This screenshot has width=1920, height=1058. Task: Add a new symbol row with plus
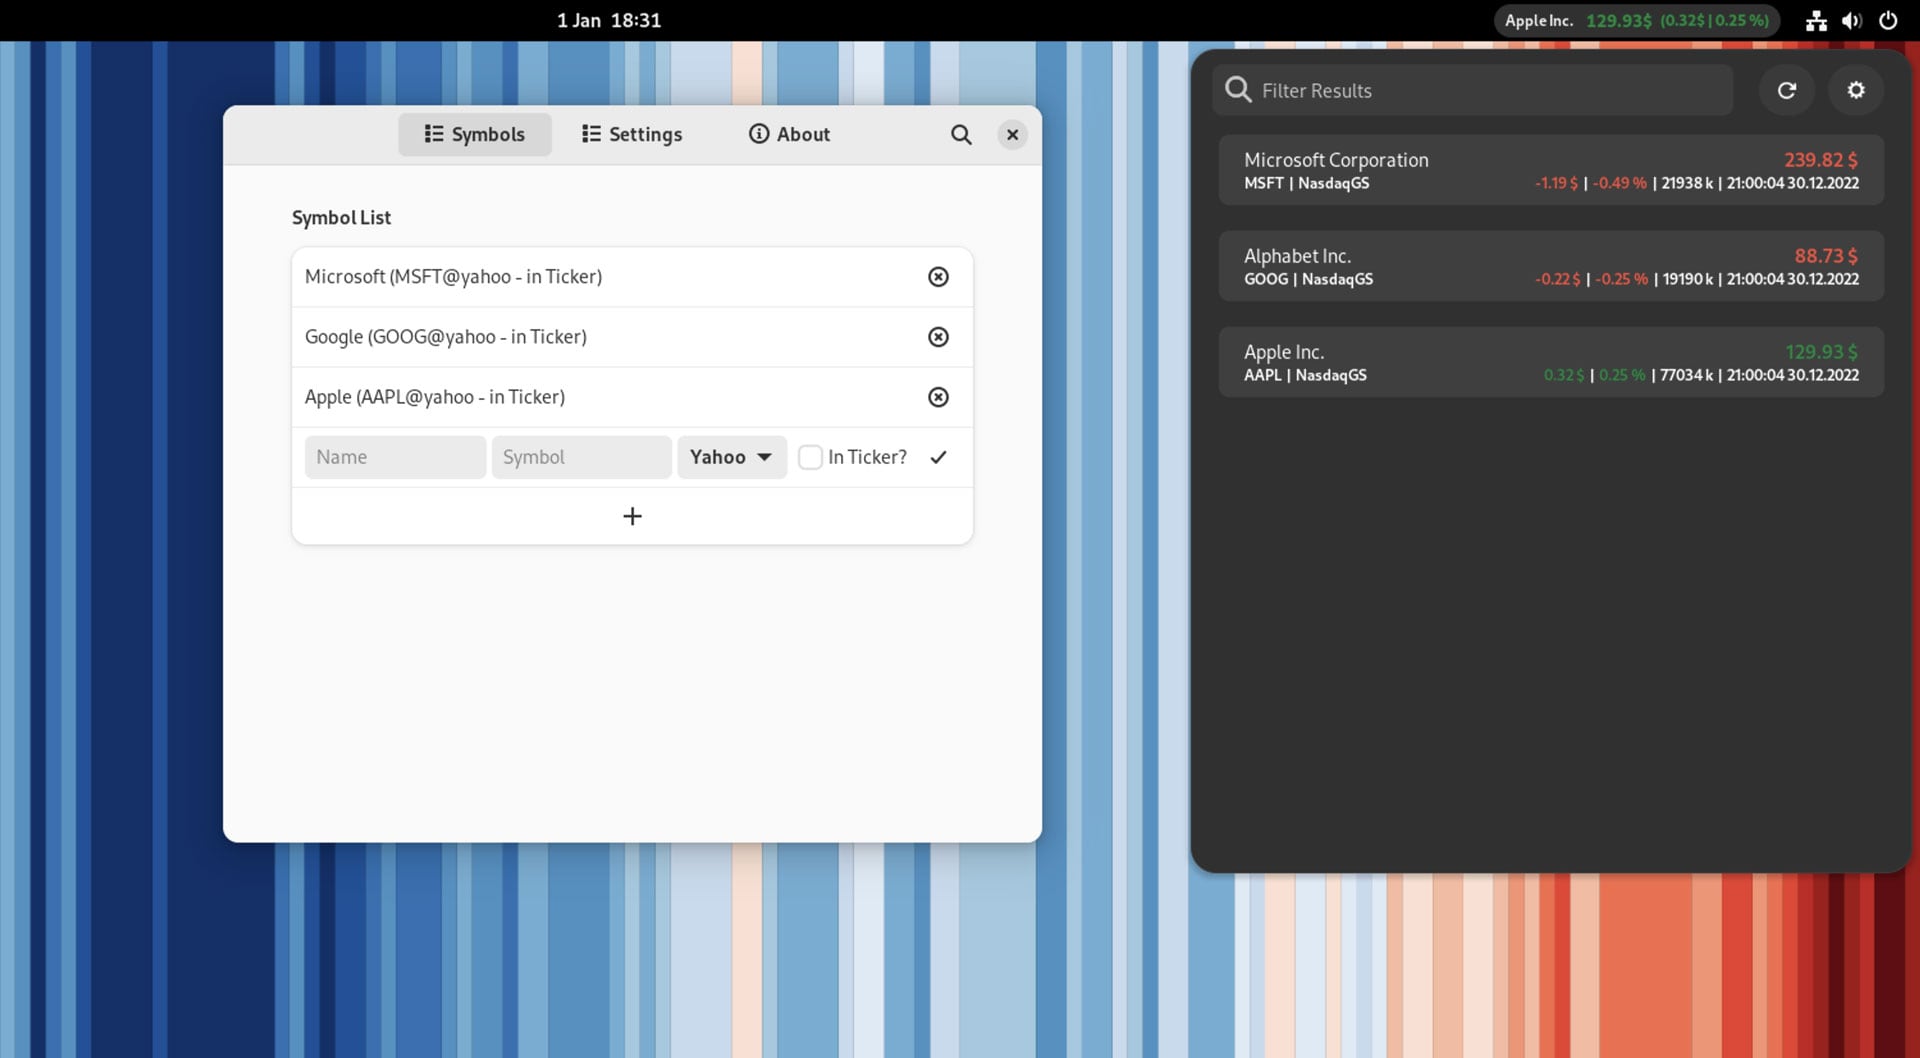[632, 516]
